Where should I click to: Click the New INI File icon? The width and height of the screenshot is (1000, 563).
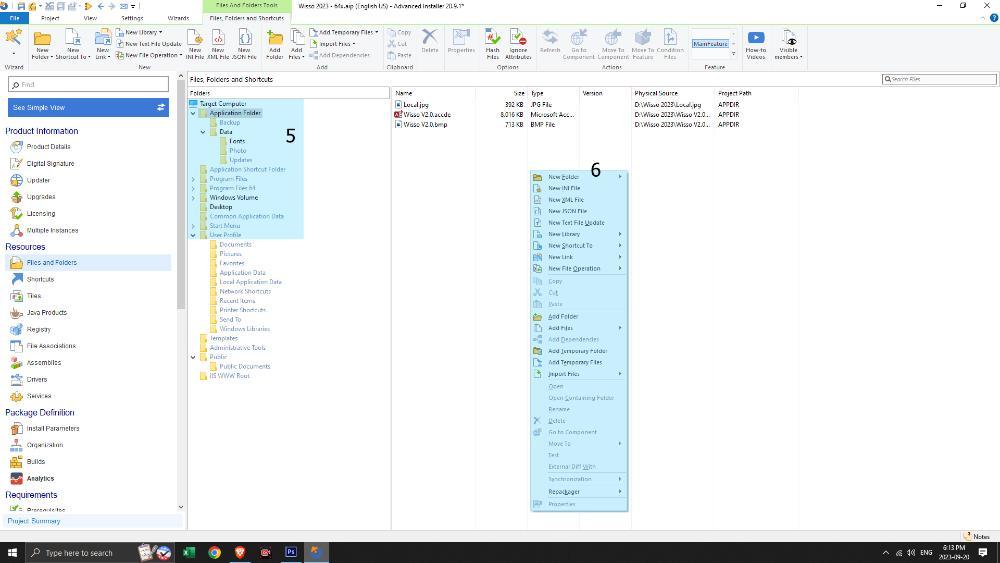195,43
